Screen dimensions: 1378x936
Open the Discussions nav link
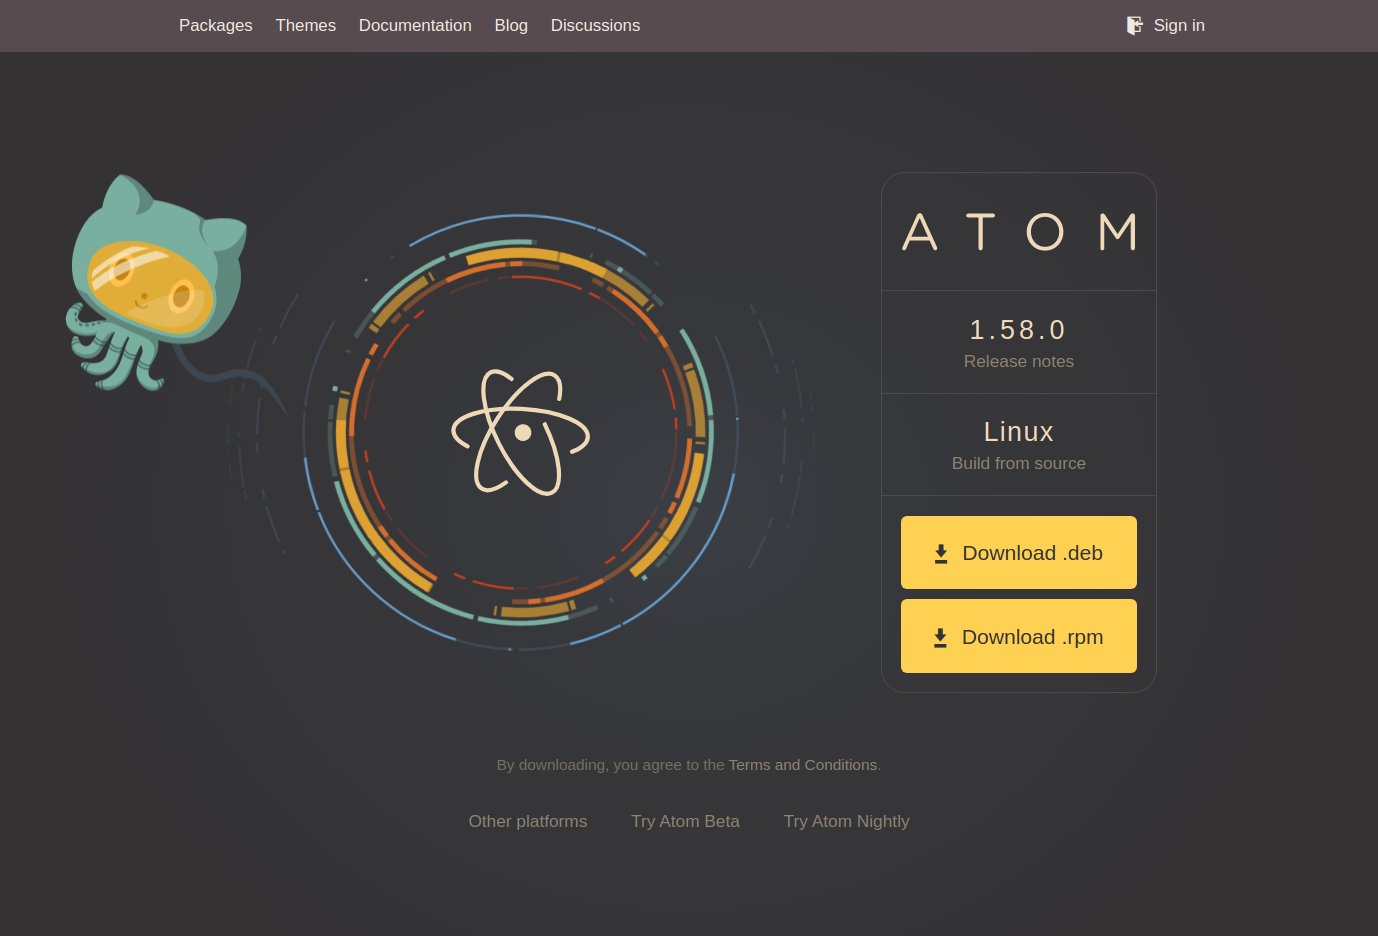595,25
